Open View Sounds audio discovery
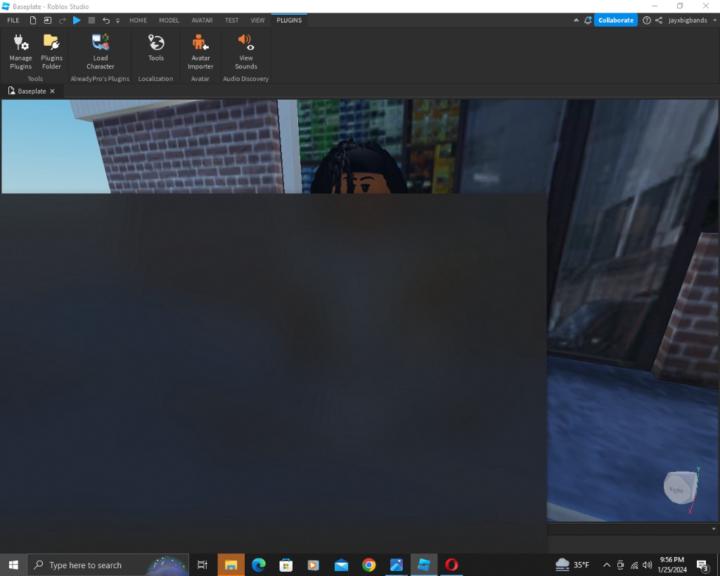The image size is (720, 576). [246, 51]
